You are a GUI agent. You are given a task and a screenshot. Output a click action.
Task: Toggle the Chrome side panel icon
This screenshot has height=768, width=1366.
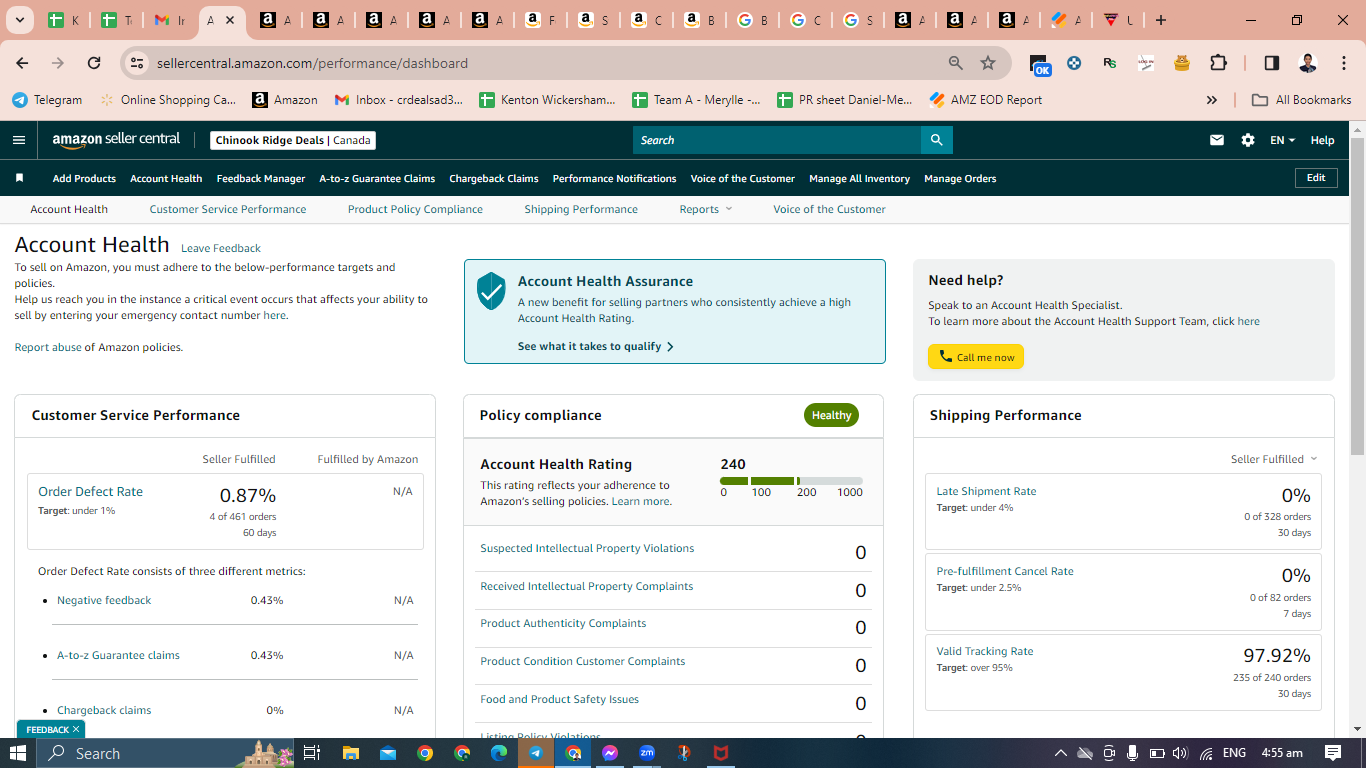tap(1272, 63)
